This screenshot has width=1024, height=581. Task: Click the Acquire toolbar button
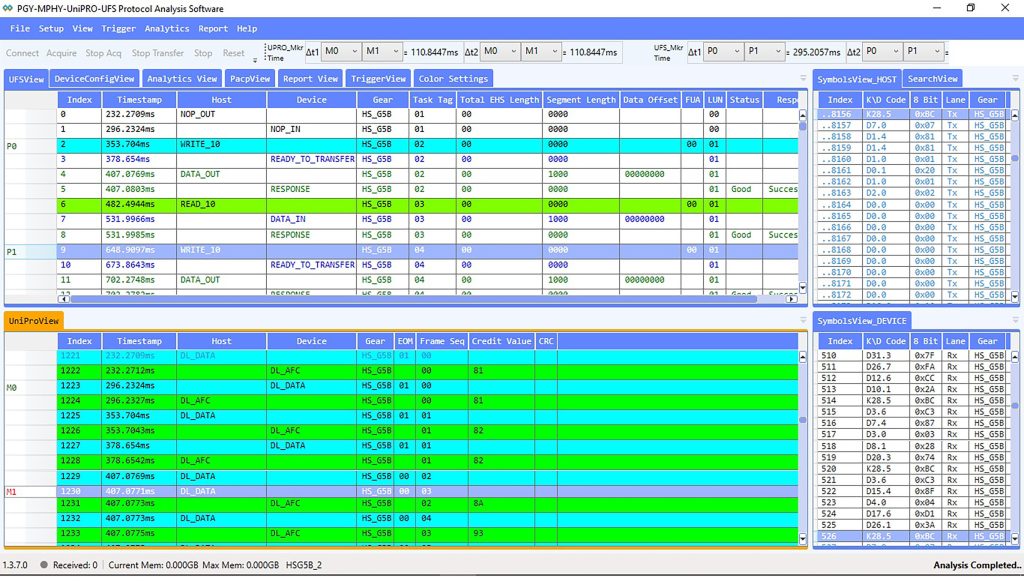point(61,53)
